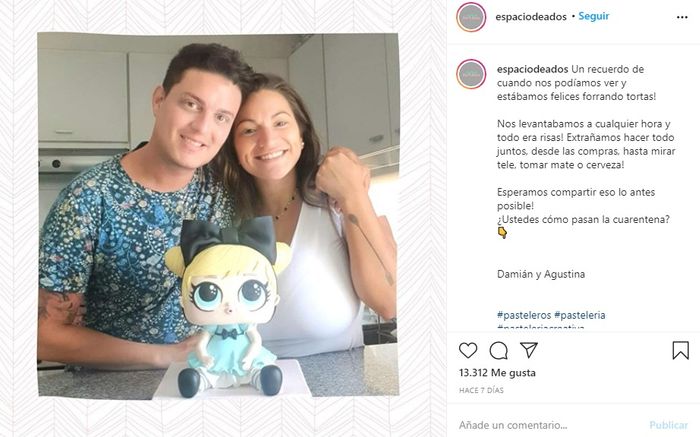The image size is (700, 437).
Task: Like the post with the heart icon
Action: 468,350
